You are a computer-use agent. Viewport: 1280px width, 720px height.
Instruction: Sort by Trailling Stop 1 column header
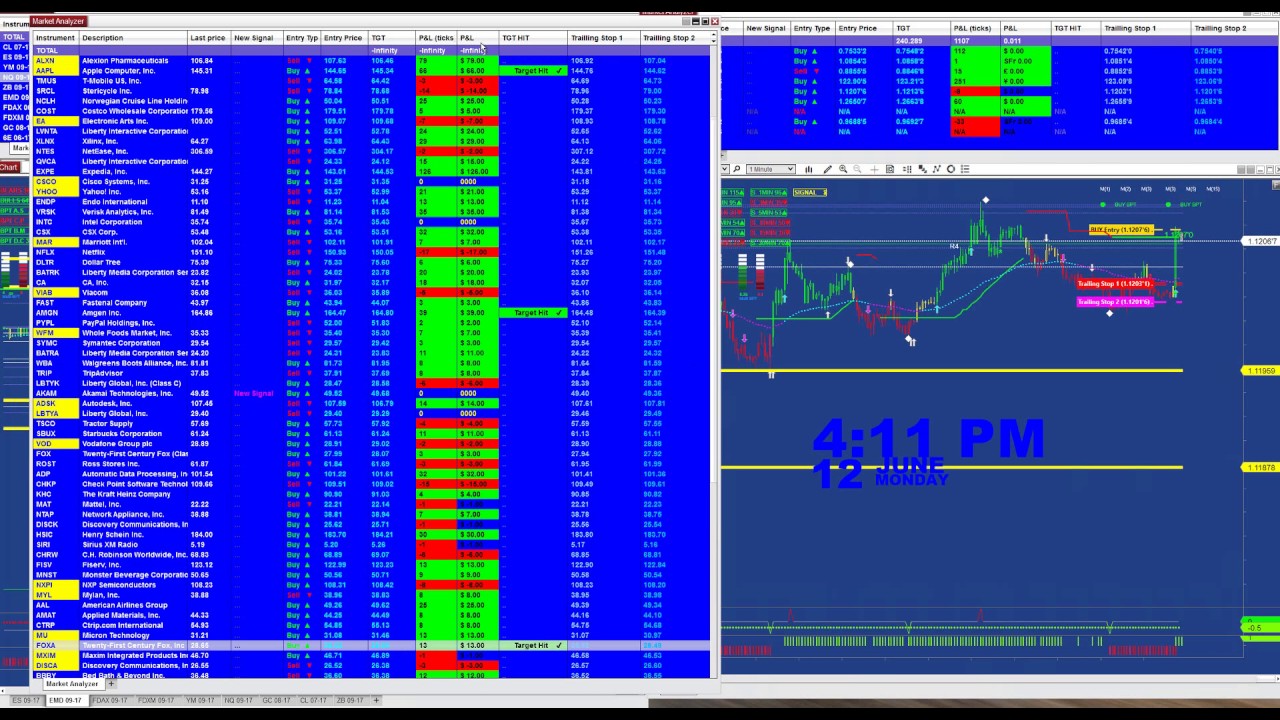[x=603, y=38]
